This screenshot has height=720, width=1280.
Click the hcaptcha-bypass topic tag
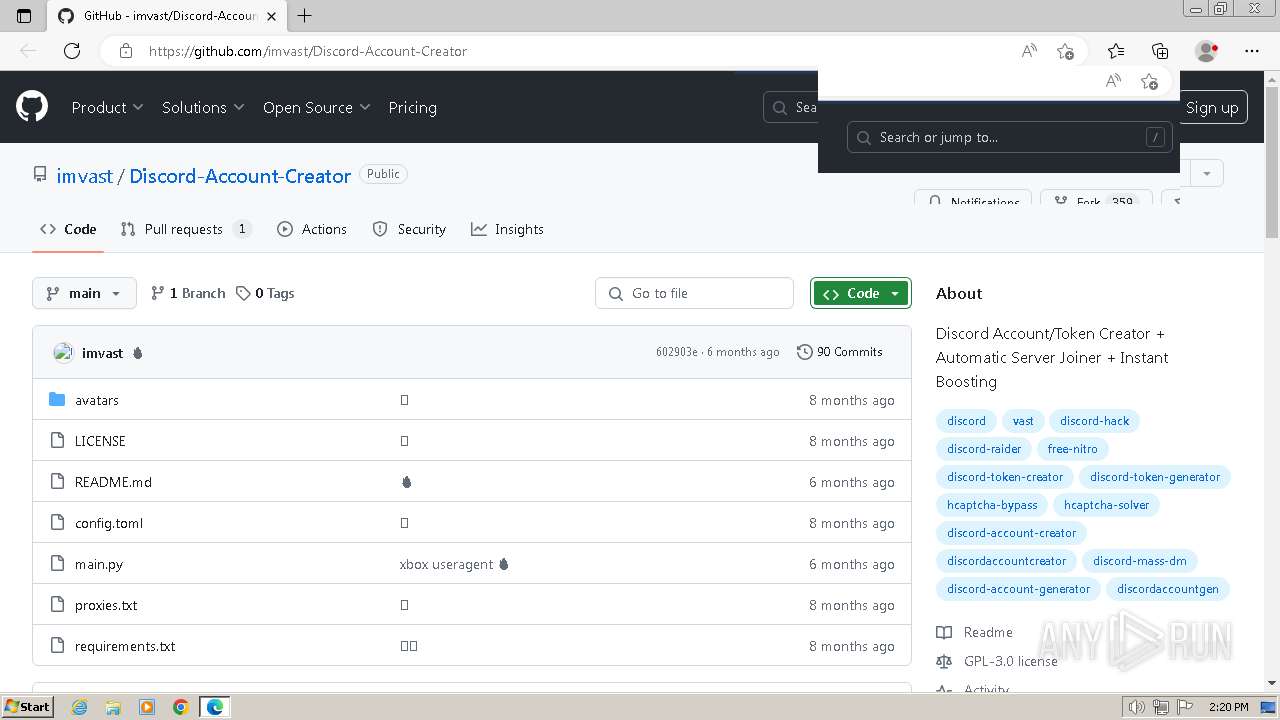[x=992, y=505]
